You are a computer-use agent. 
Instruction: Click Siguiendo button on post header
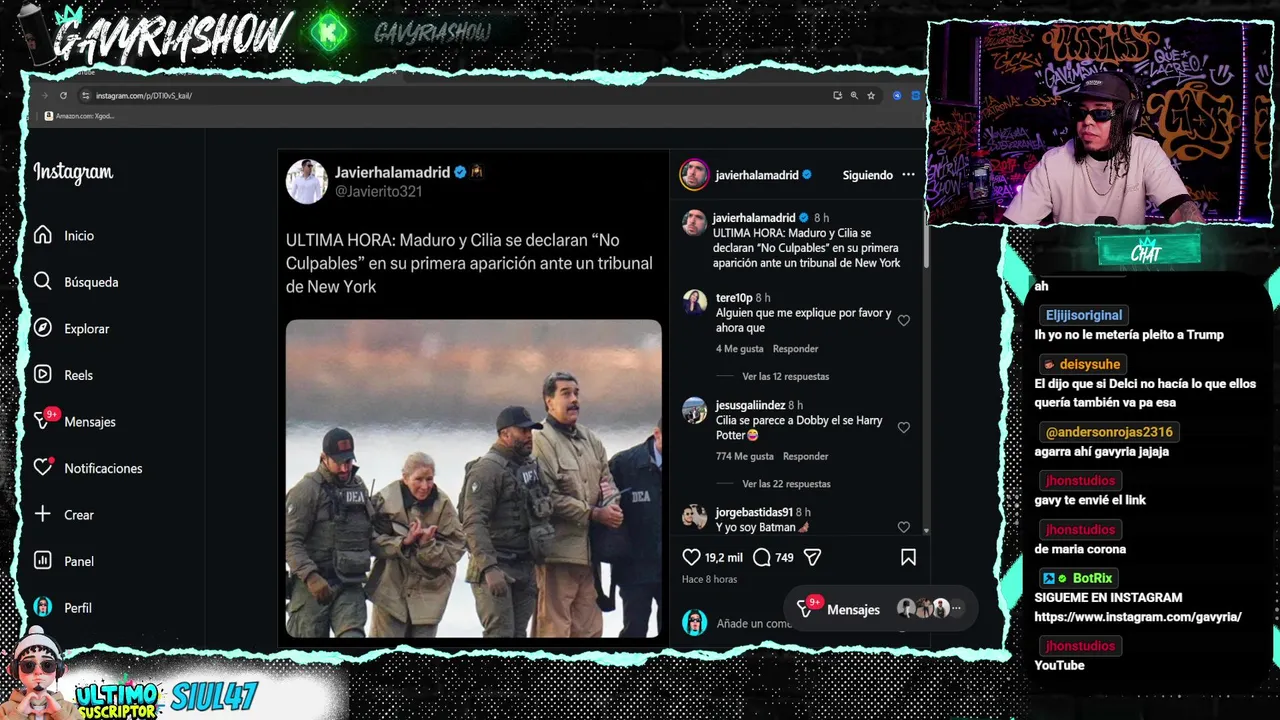(x=867, y=175)
